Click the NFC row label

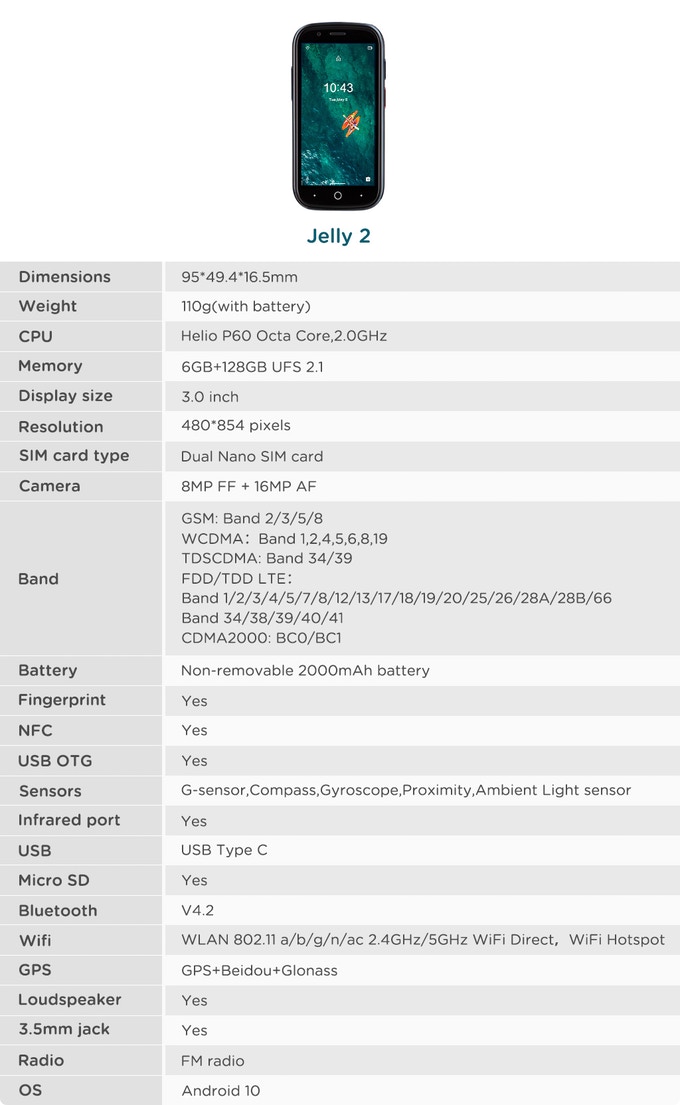(35, 730)
